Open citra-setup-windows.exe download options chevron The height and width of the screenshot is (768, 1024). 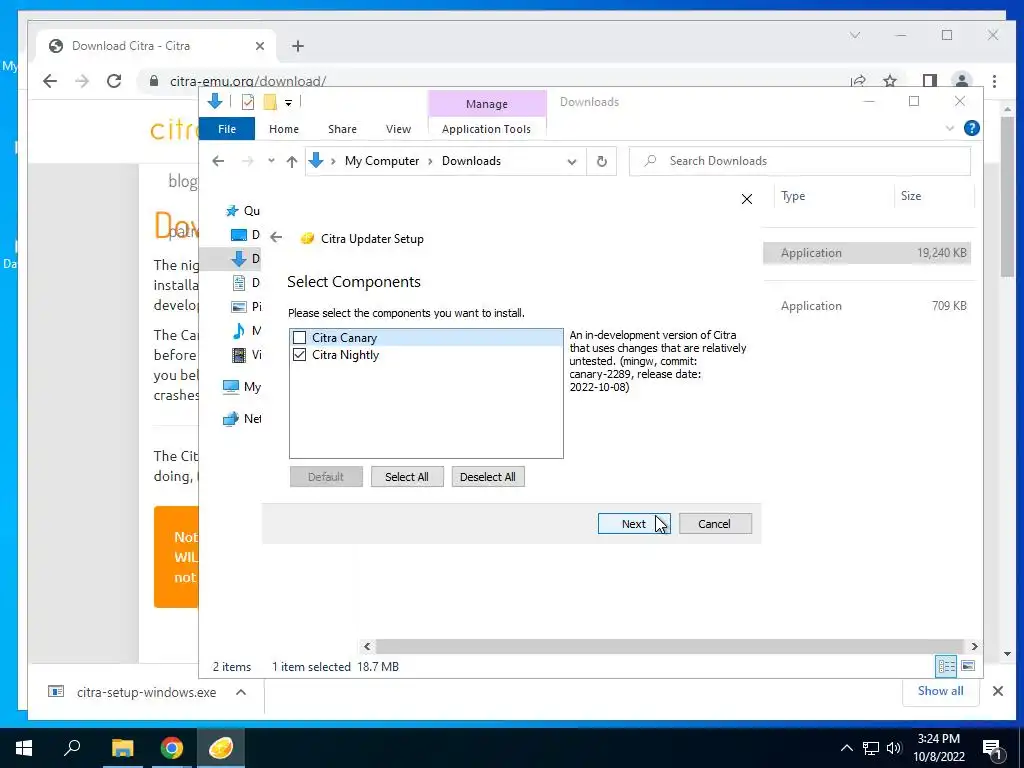tap(241, 692)
